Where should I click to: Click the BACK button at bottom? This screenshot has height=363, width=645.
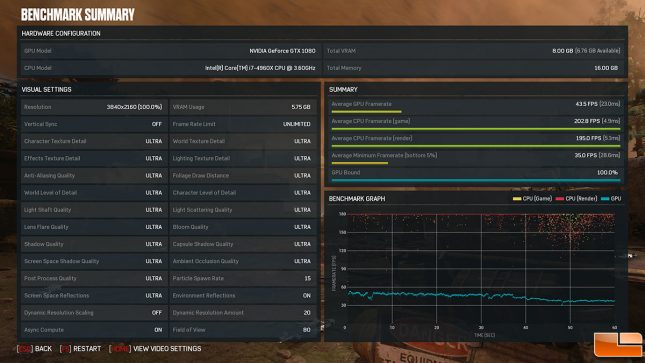tap(35, 349)
